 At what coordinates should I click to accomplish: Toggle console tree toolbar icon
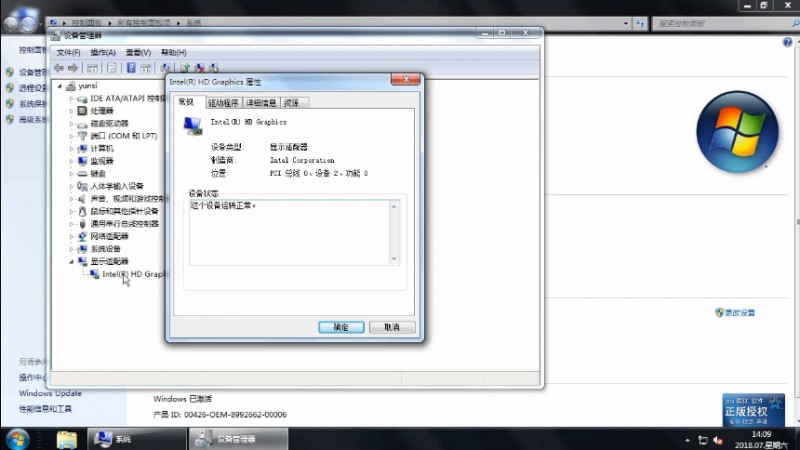coord(92,68)
